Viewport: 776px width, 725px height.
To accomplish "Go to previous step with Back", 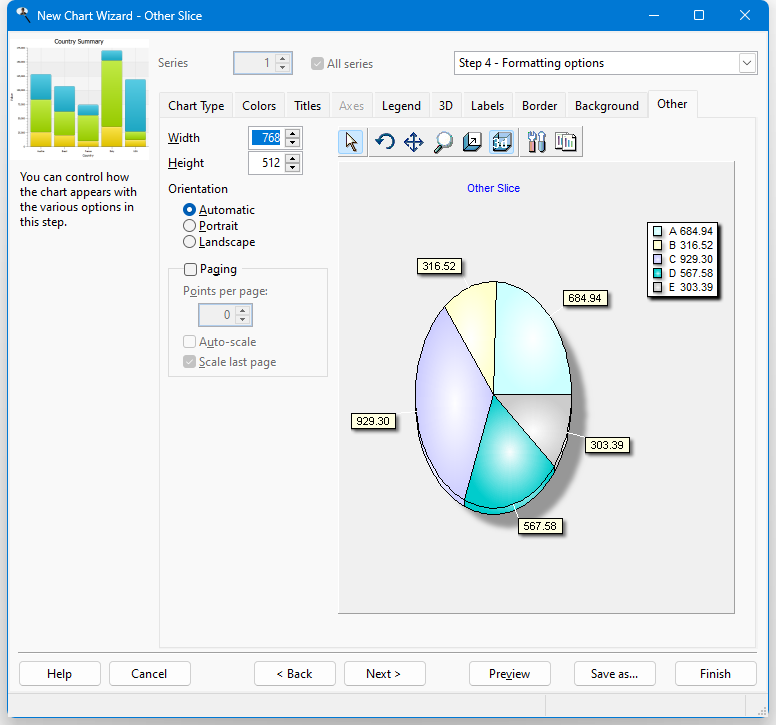I will (x=294, y=674).
